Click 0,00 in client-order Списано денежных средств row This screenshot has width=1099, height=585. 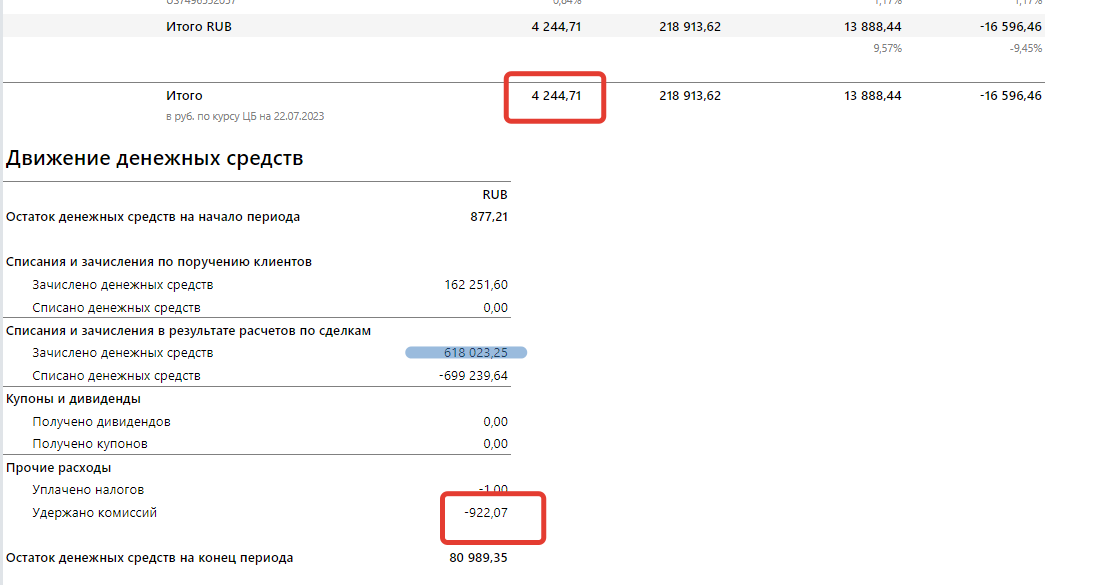point(496,308)
